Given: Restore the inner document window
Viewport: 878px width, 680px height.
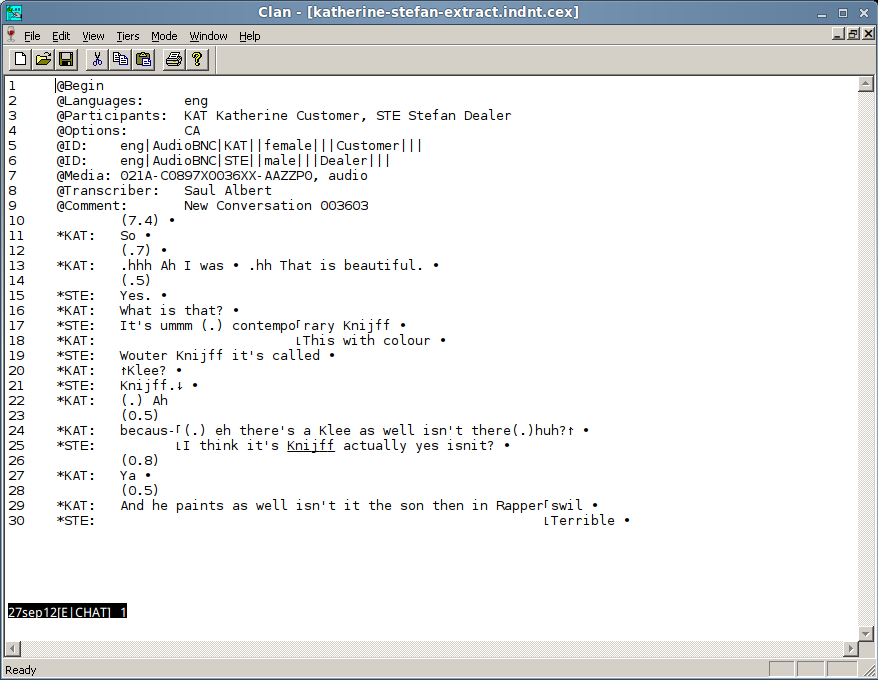Looking at the screenshot, I should point(853,35).
